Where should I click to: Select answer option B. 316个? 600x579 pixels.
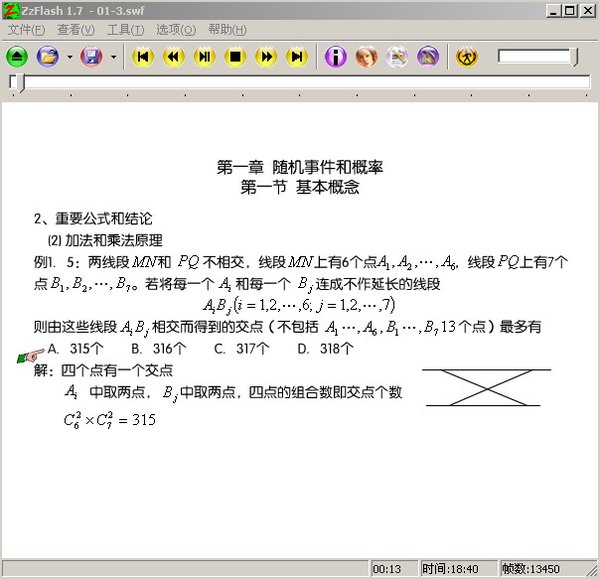[x=159, y=349]
